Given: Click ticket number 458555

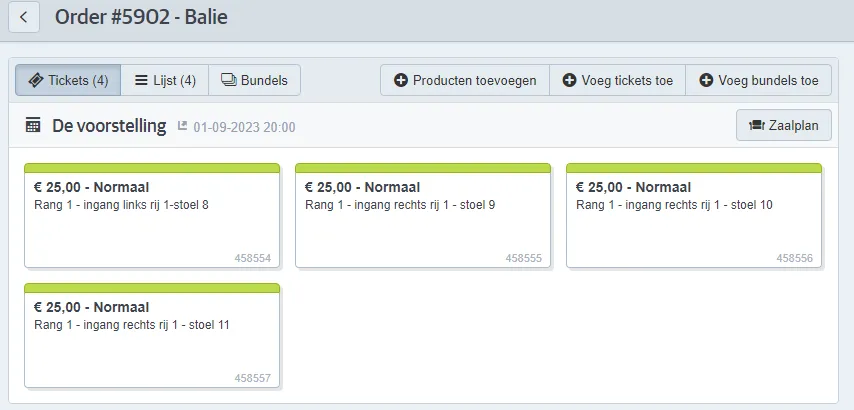Looking at the screenshot, I should tap(523, 258).
